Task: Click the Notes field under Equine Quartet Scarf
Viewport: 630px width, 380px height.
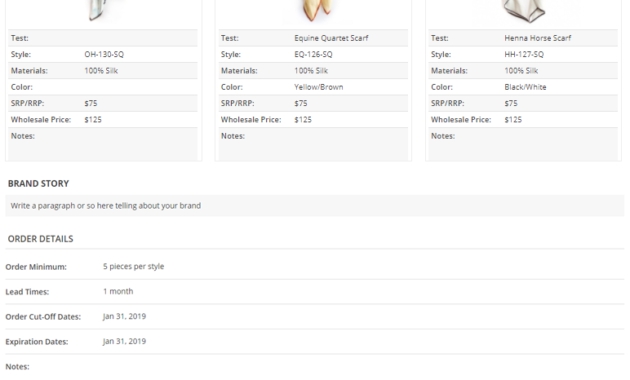Action: point(313,144)
